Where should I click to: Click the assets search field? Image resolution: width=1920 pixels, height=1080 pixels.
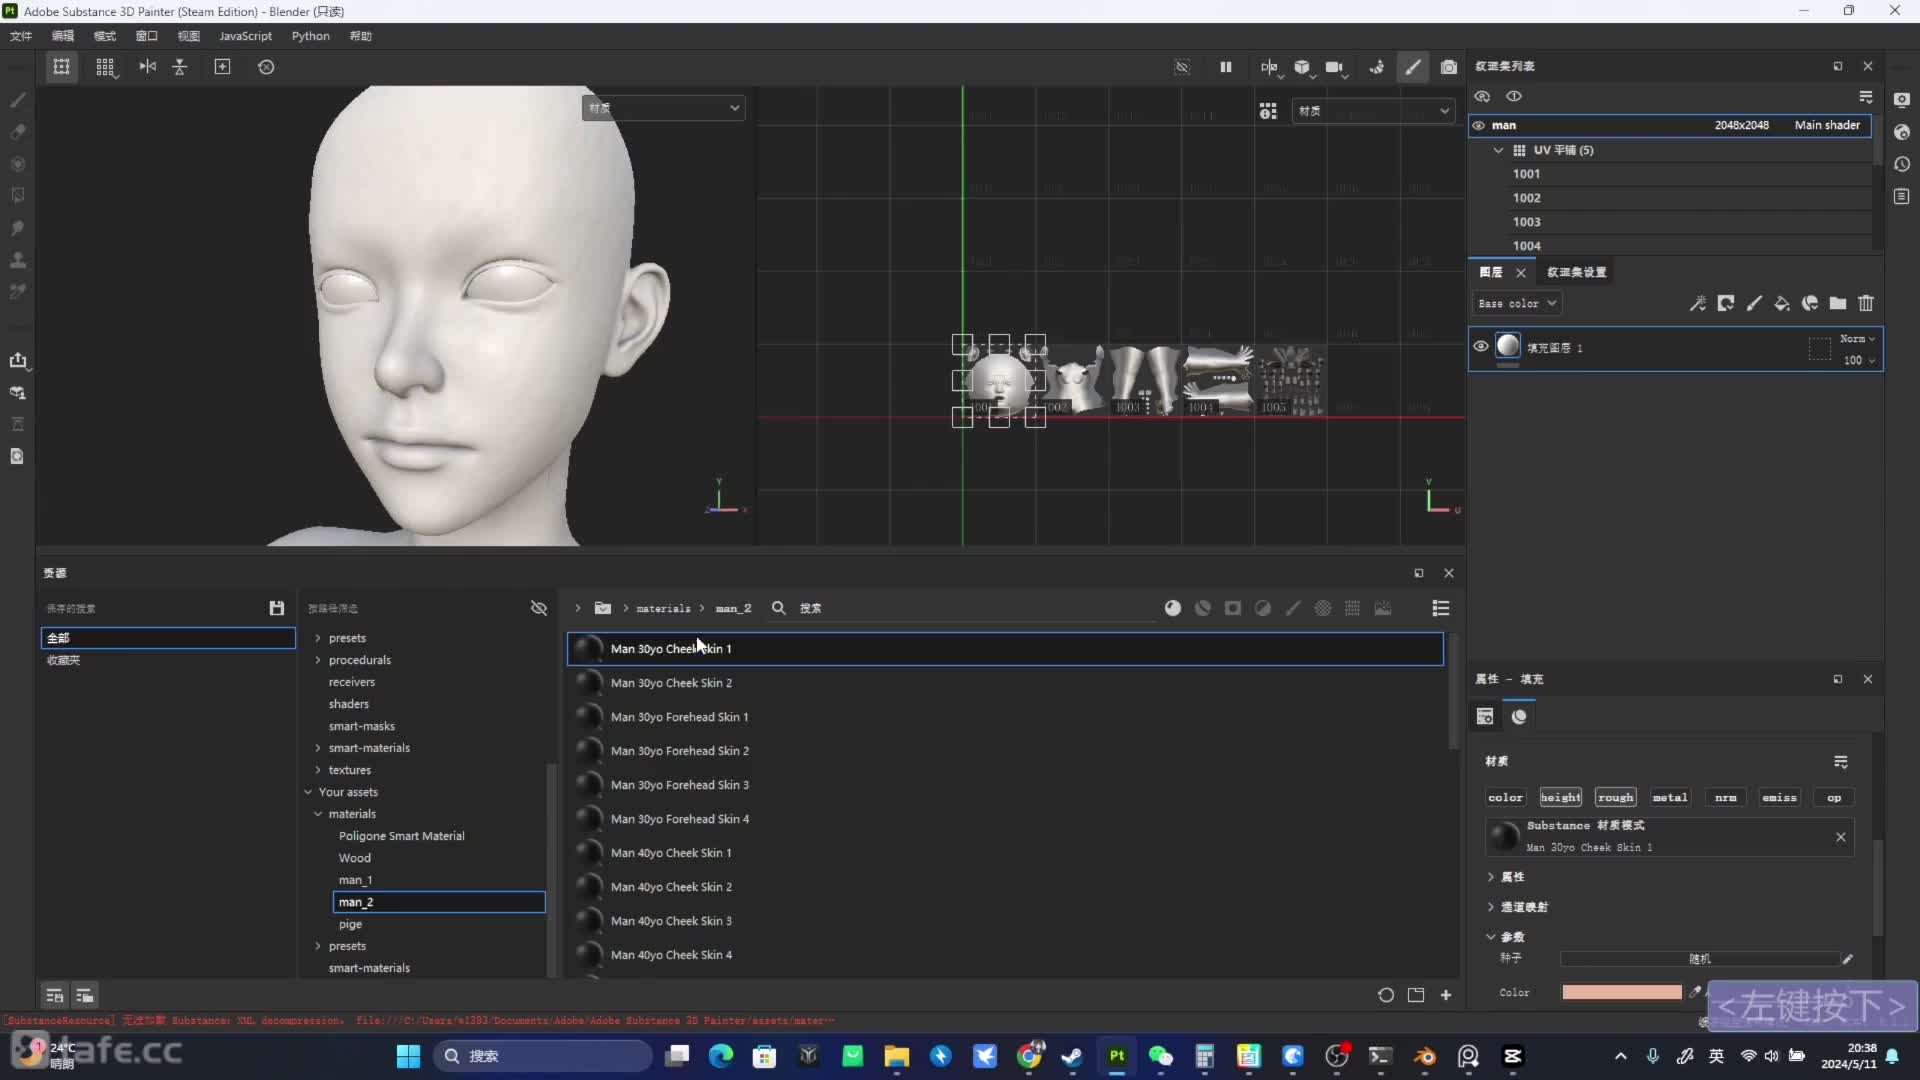click(x=975, y=608)
